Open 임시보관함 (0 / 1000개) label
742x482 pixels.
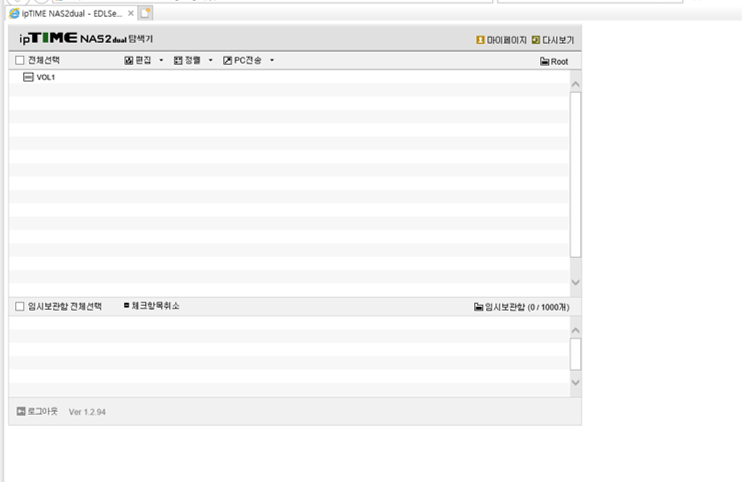click(x=527, y=307)
